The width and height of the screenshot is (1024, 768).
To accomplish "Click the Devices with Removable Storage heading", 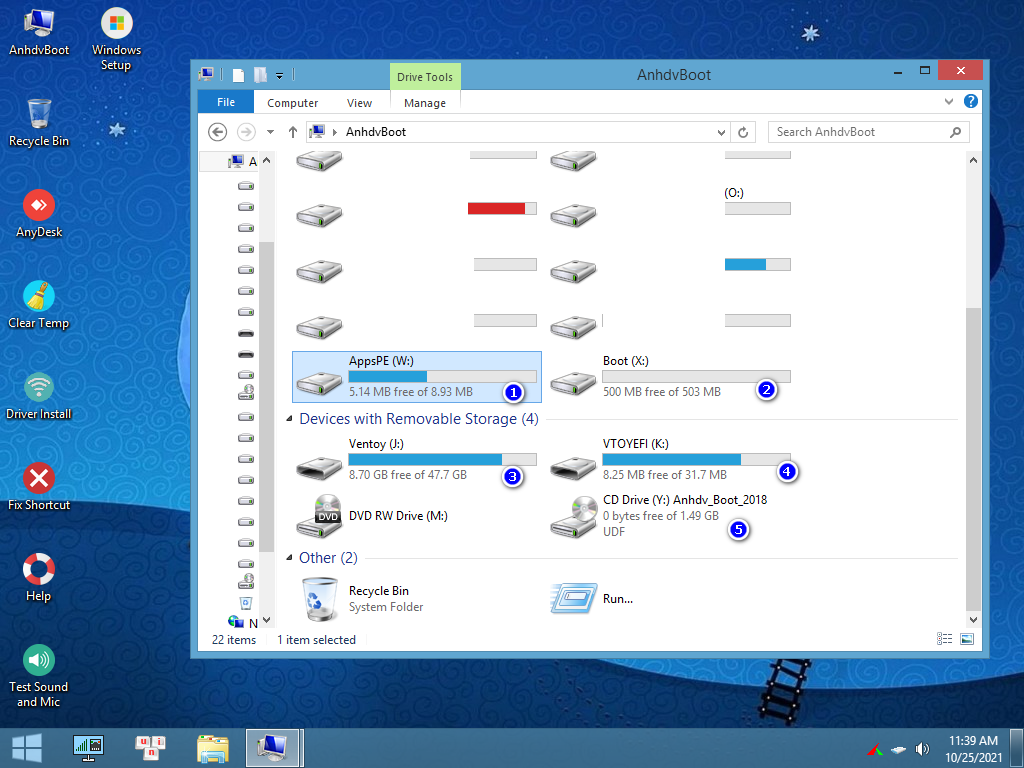I will [419, 419].
